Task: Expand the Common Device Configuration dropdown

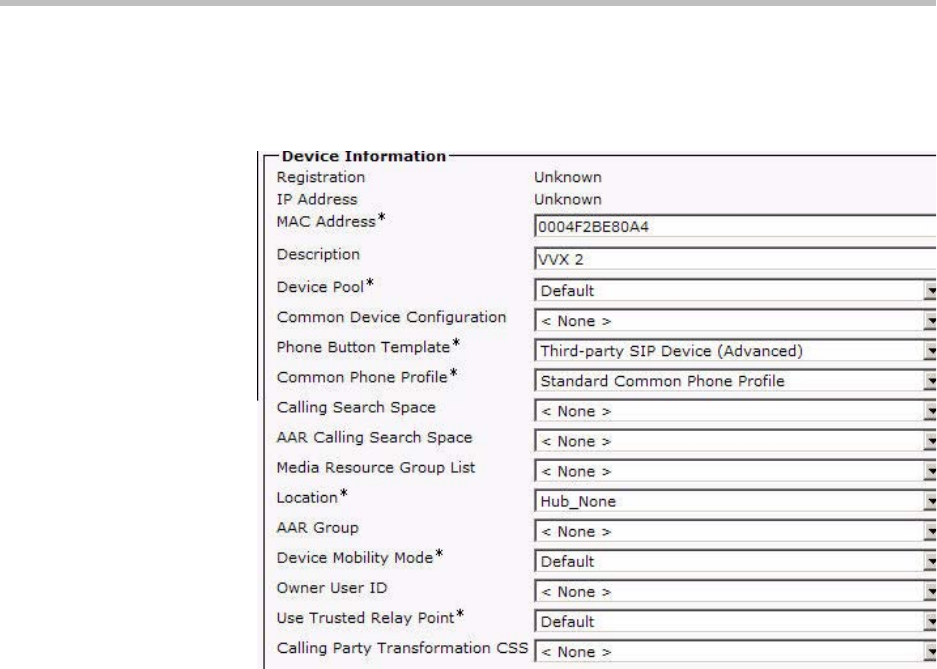Action: (x=735, y=322)
